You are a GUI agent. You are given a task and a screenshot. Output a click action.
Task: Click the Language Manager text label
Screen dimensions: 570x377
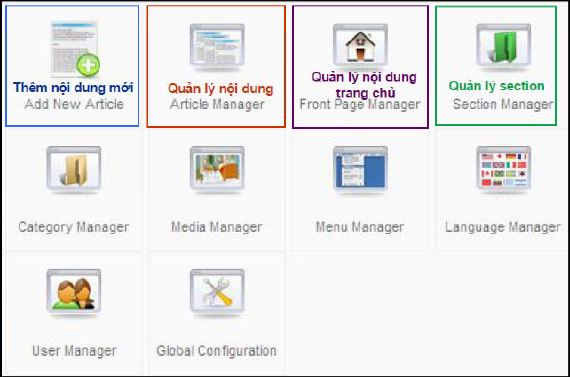503,228
